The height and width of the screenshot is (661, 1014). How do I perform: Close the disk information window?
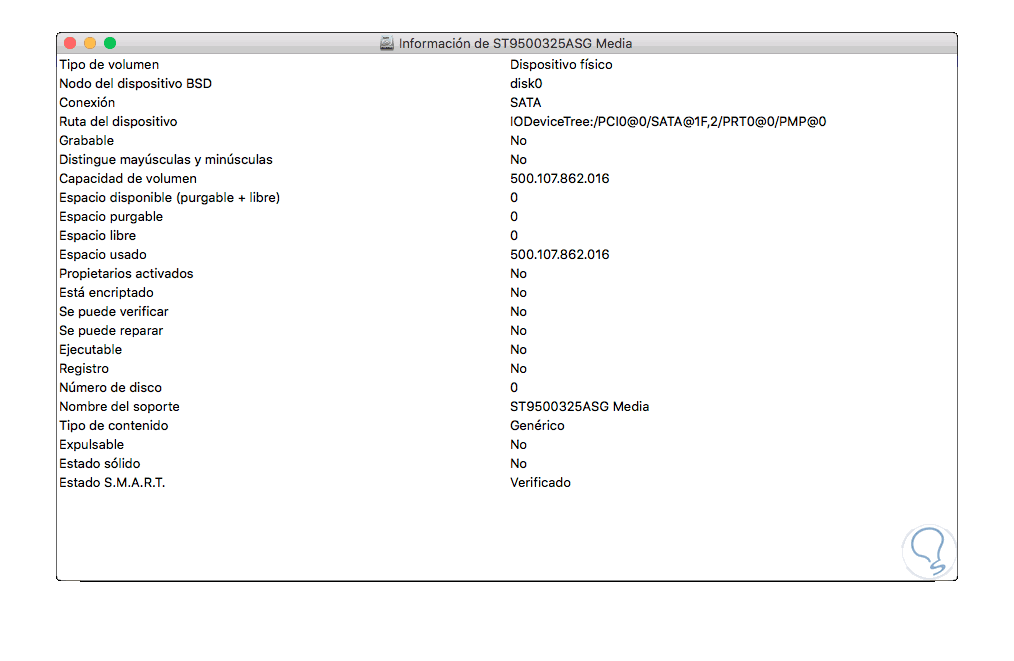[x=70, y=43]
